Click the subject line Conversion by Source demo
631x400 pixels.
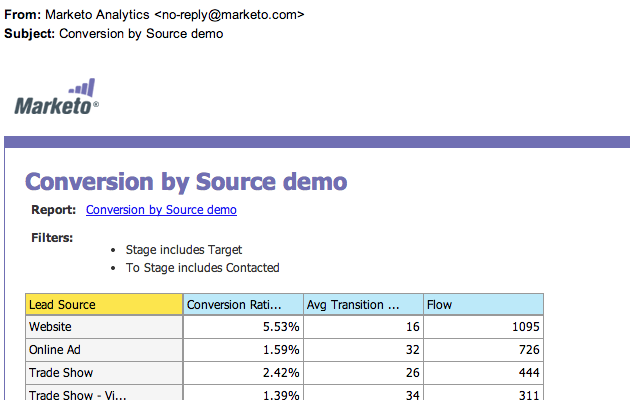click(141, 34)
